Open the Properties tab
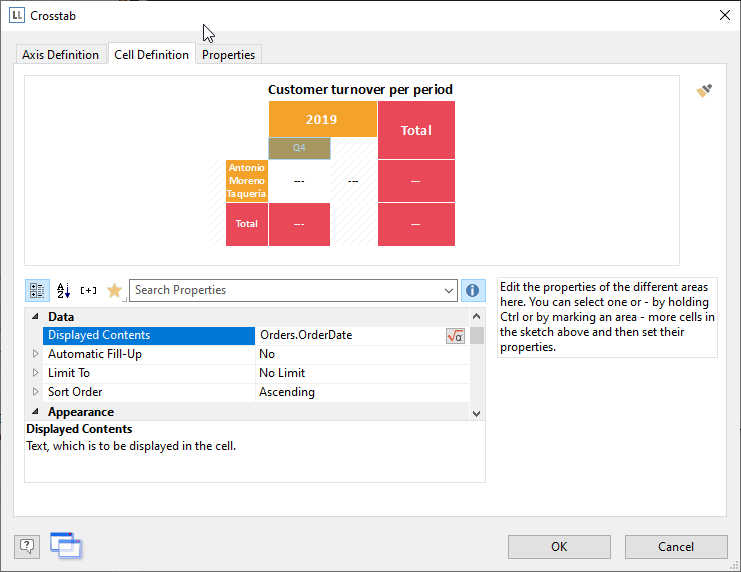This screenshot has height=572, width=741. click(228, 55)
